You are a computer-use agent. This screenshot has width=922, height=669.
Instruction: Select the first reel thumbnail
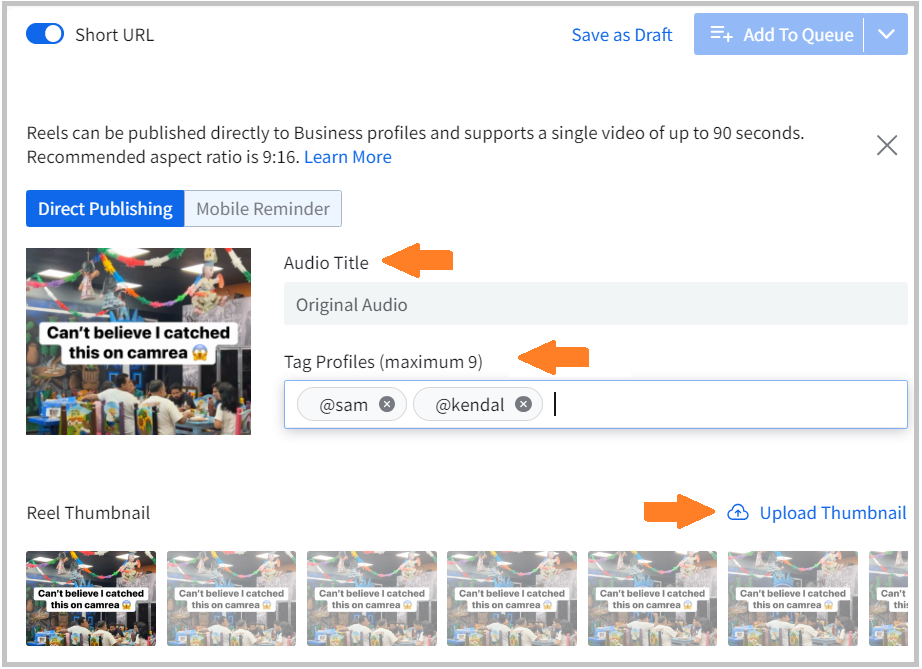[x=91, y=597]
